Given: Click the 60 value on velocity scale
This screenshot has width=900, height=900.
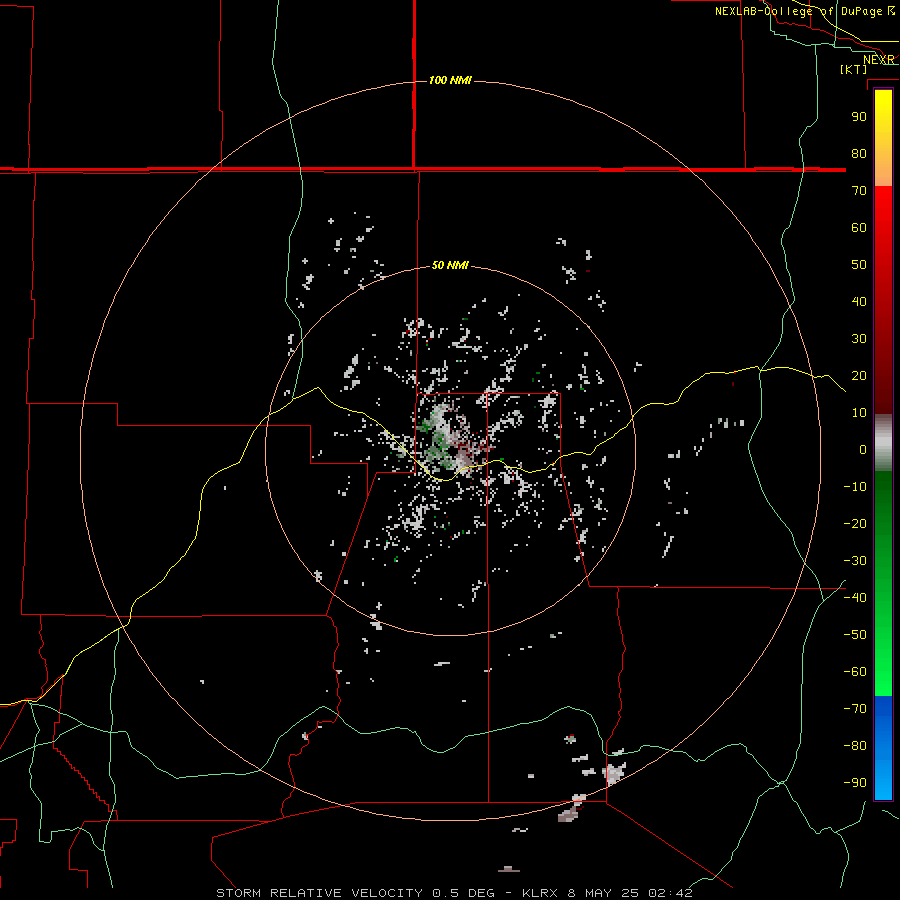Looking at the screenshot, I should coord(859,228).
